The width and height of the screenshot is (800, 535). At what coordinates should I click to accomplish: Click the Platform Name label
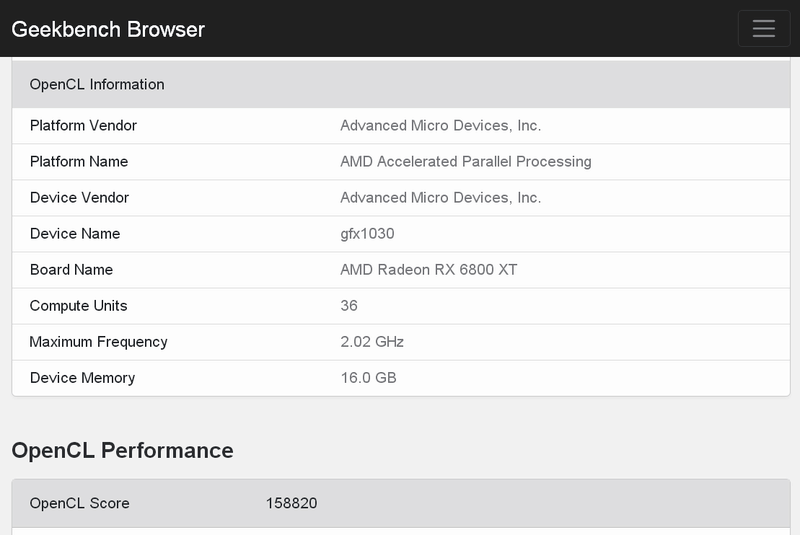[79, 162]
